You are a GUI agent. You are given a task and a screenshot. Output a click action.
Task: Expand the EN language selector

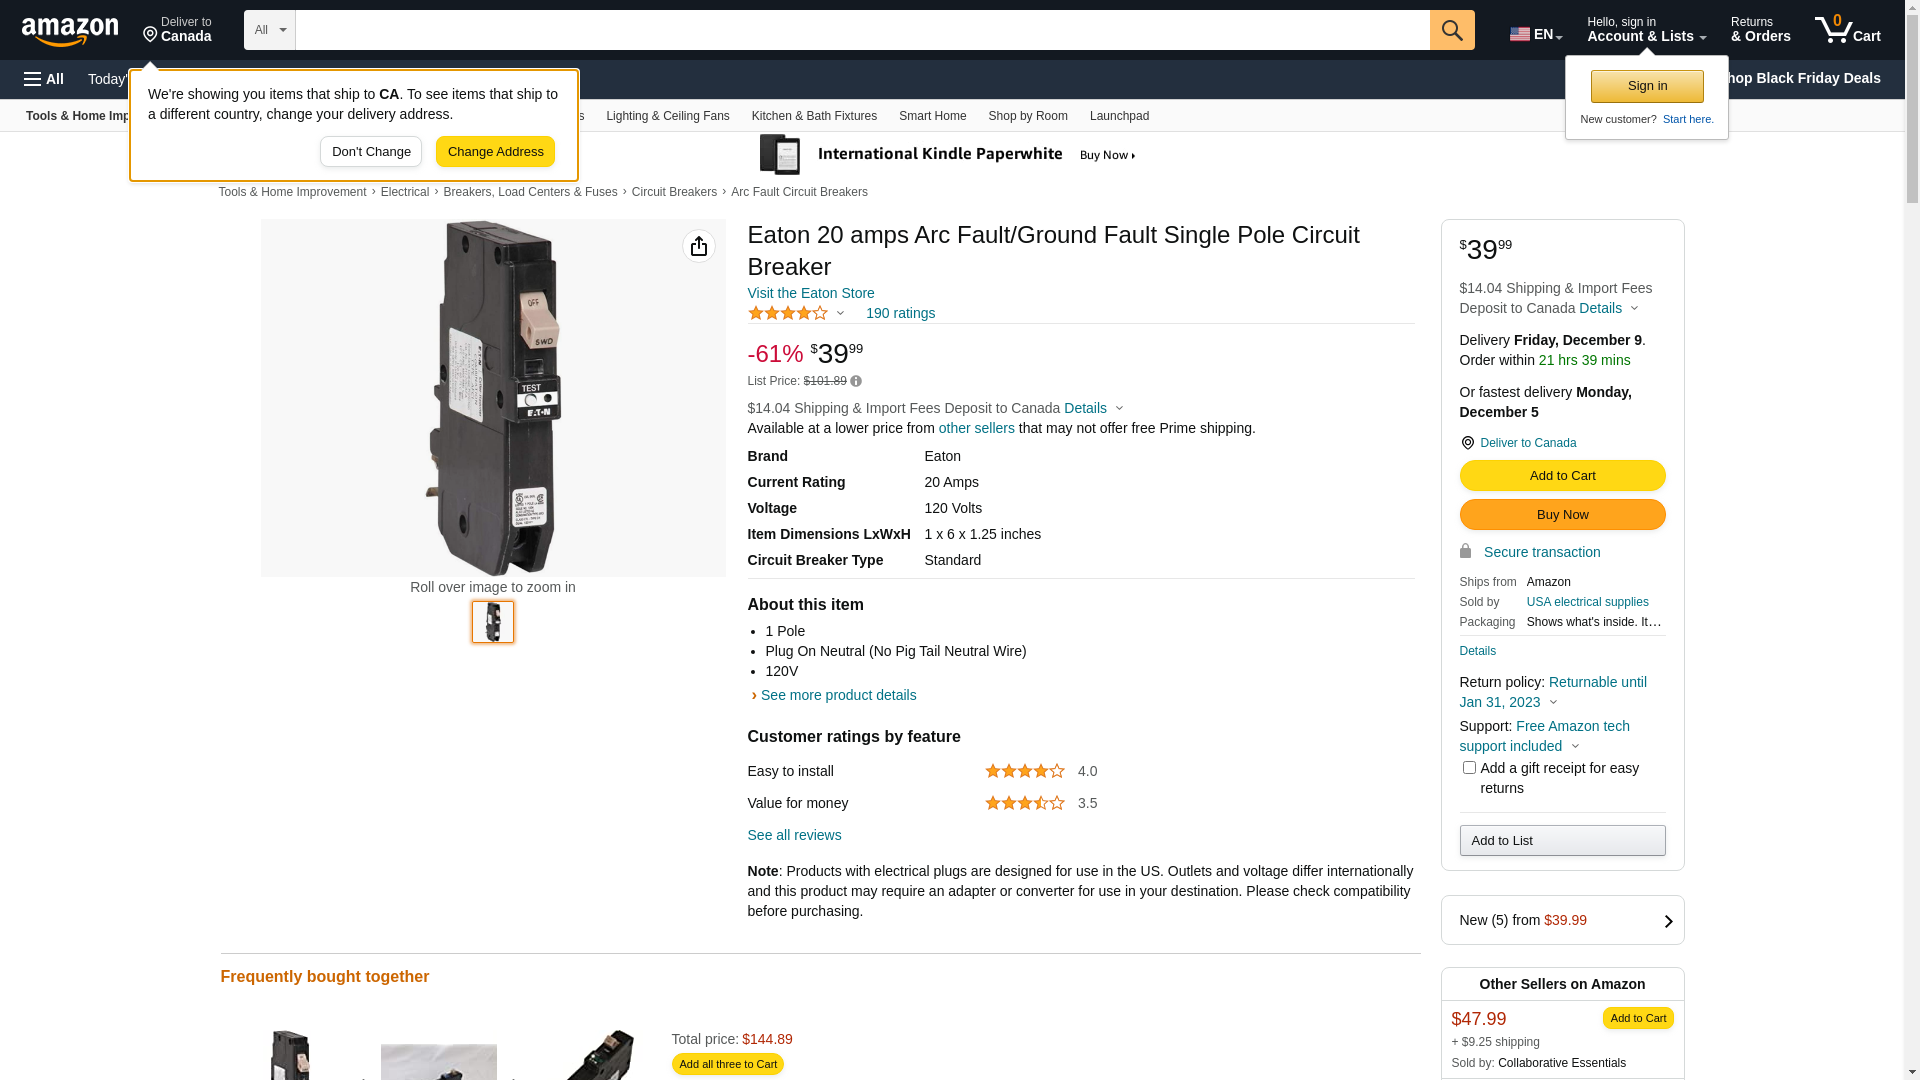tap(1535, 34)
